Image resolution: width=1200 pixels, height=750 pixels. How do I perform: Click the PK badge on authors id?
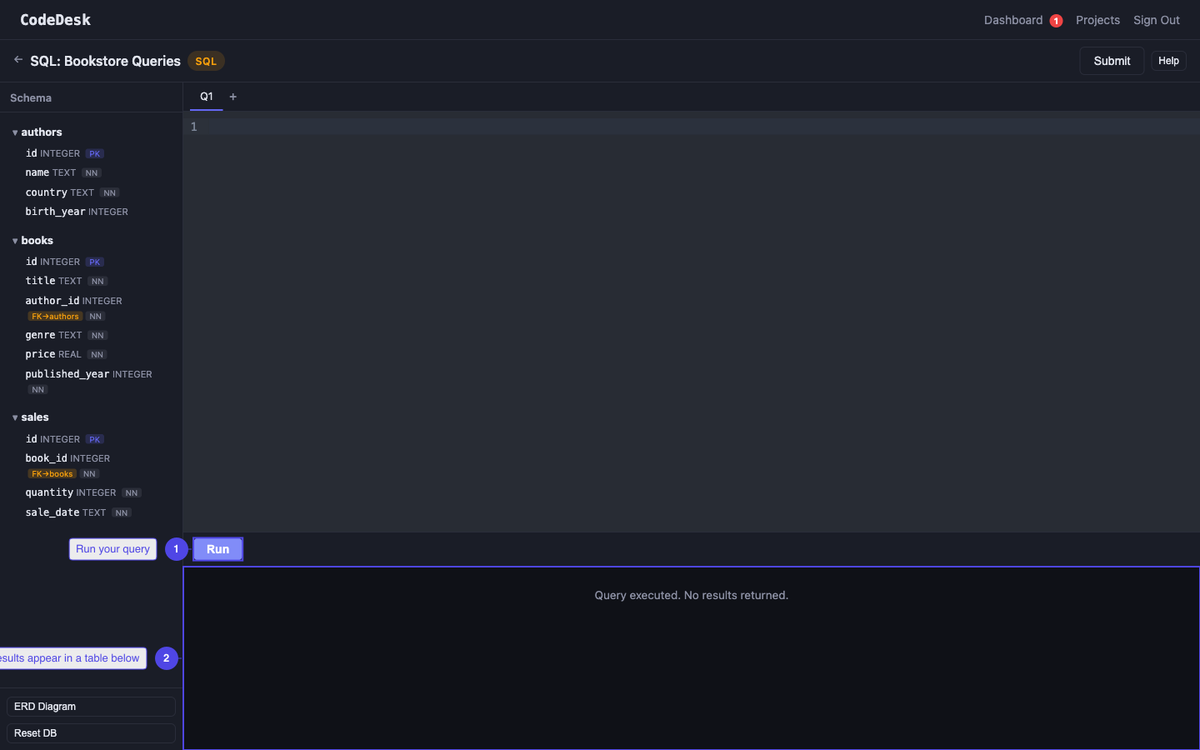tap(94, 153)
